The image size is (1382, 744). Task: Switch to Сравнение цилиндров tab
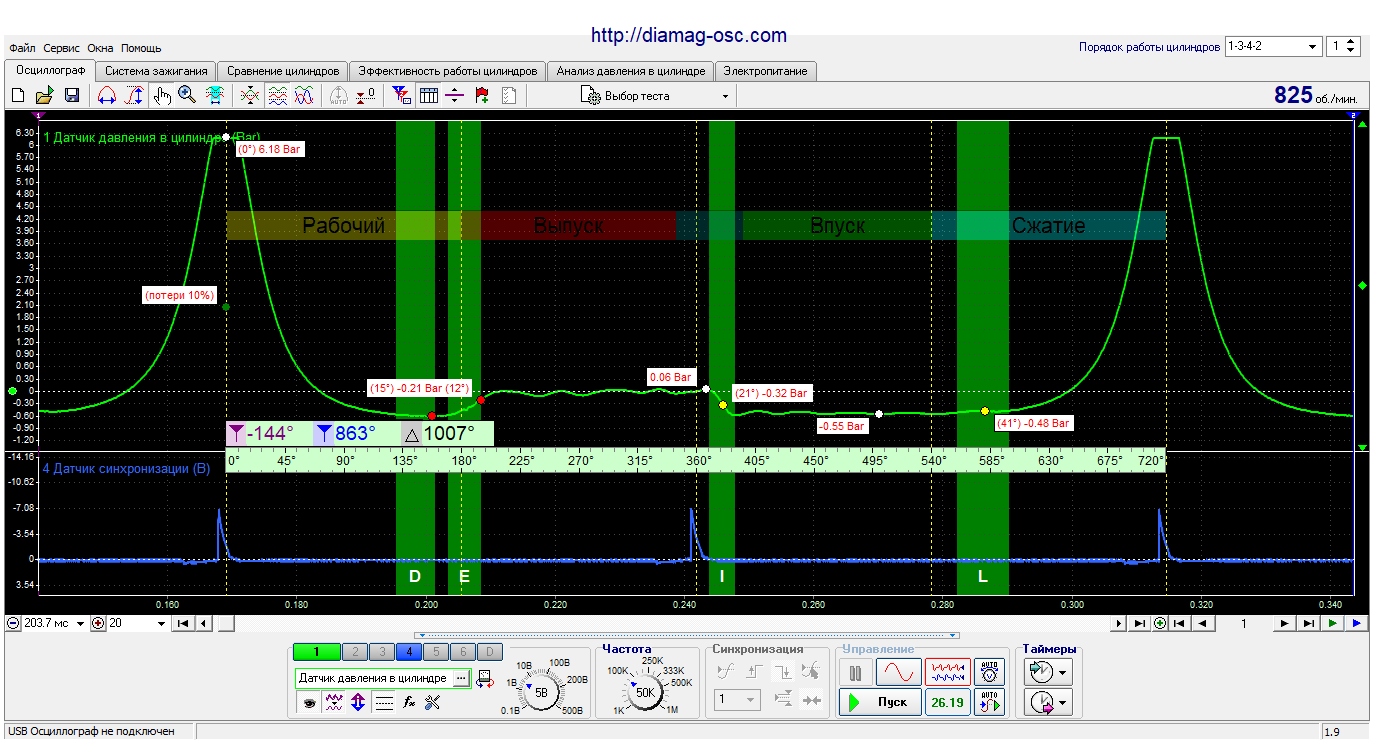pos(283,71)
